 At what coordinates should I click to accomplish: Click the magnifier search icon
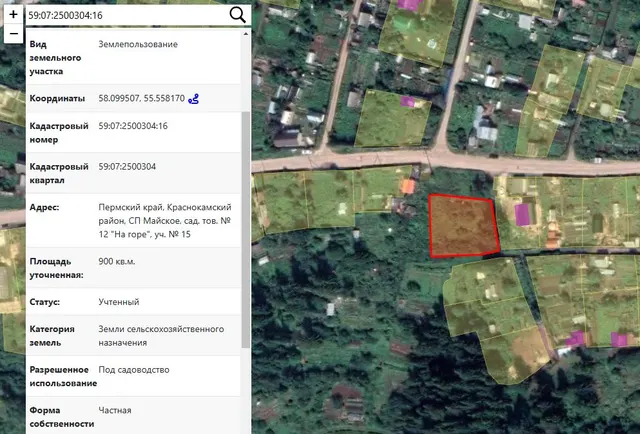238,15
